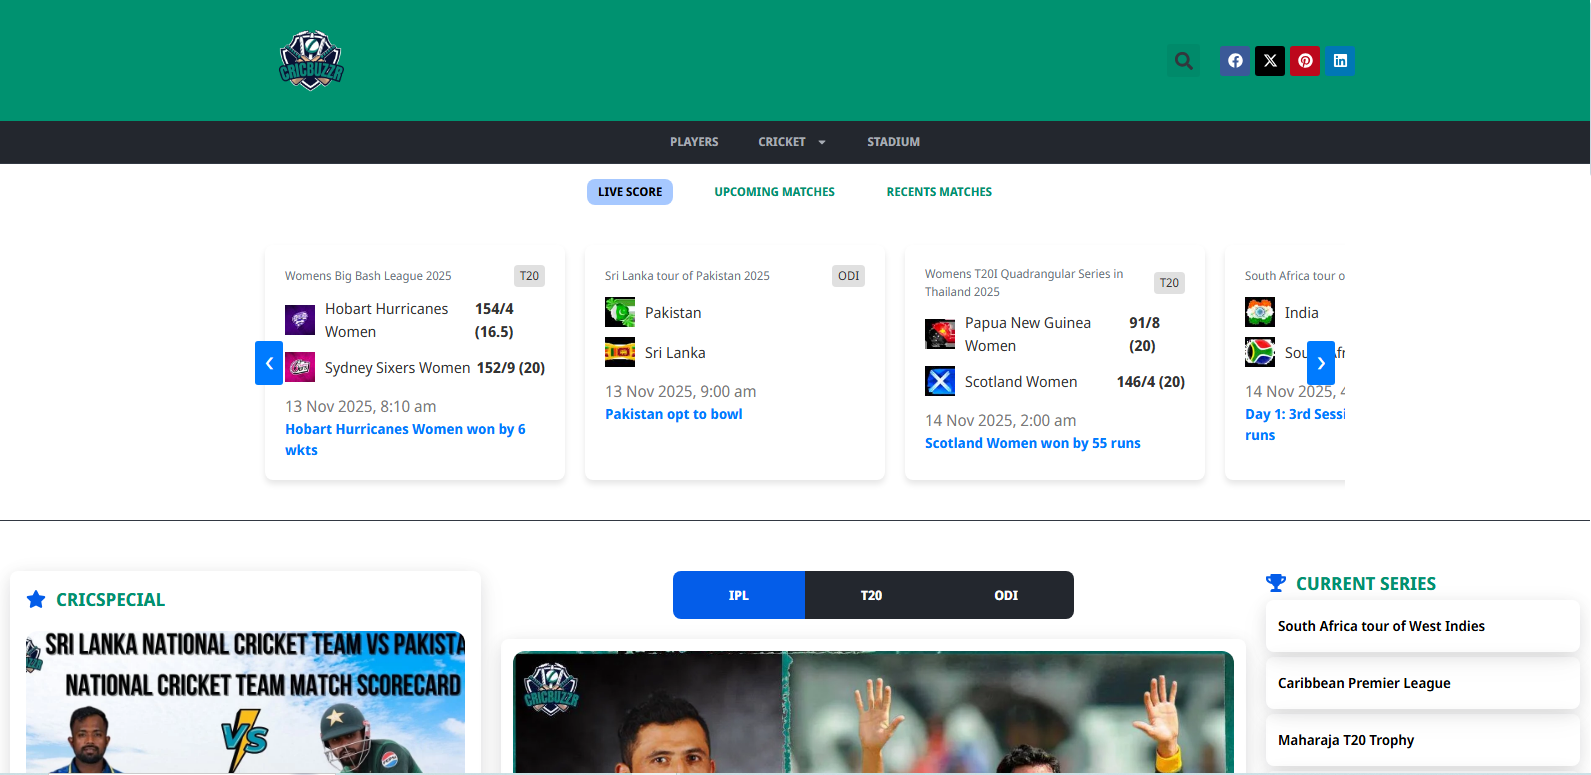Switch to the Live Score tab

[x=630, y=192]
